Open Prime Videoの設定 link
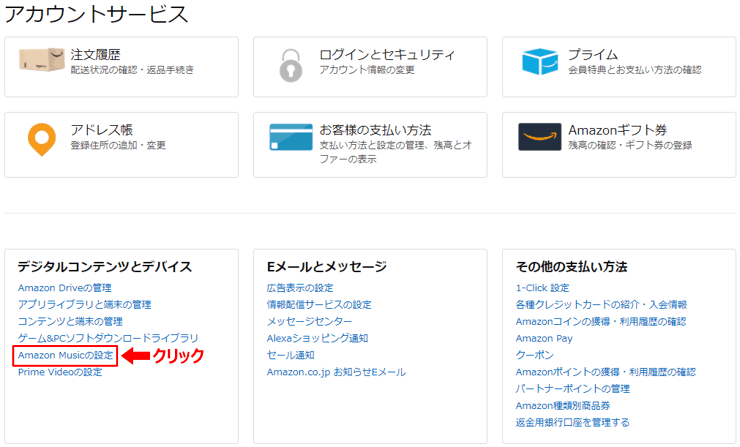This screenshot has width=740, height=447. (60, 372)
